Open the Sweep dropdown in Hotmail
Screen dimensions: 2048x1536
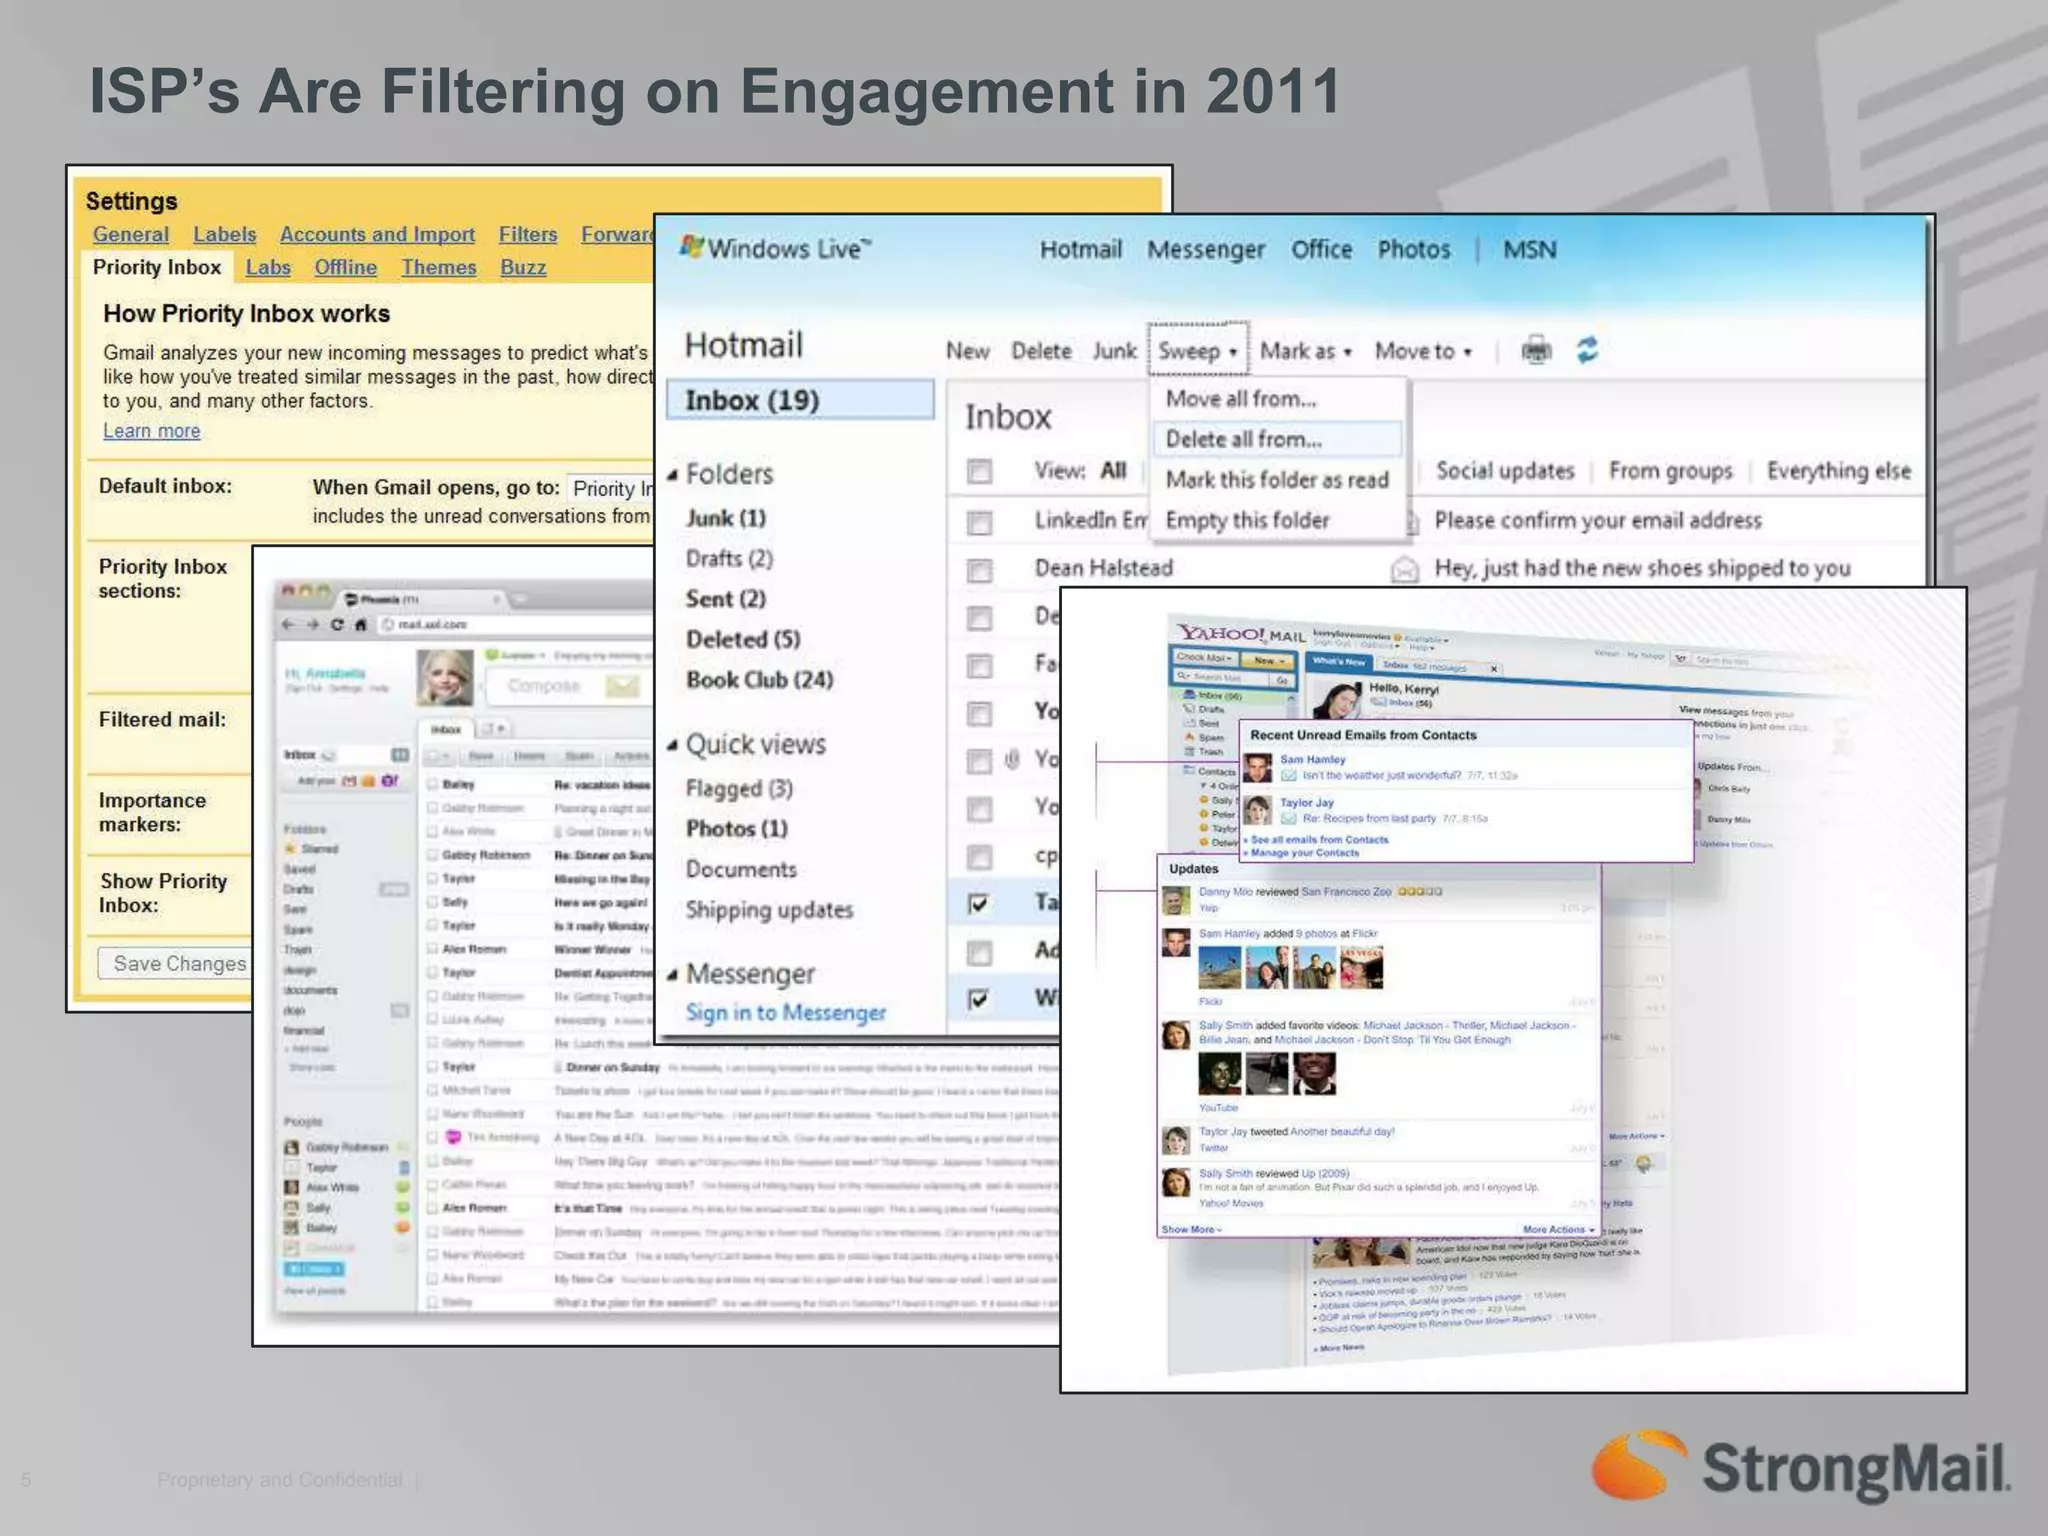[1198, 351]
